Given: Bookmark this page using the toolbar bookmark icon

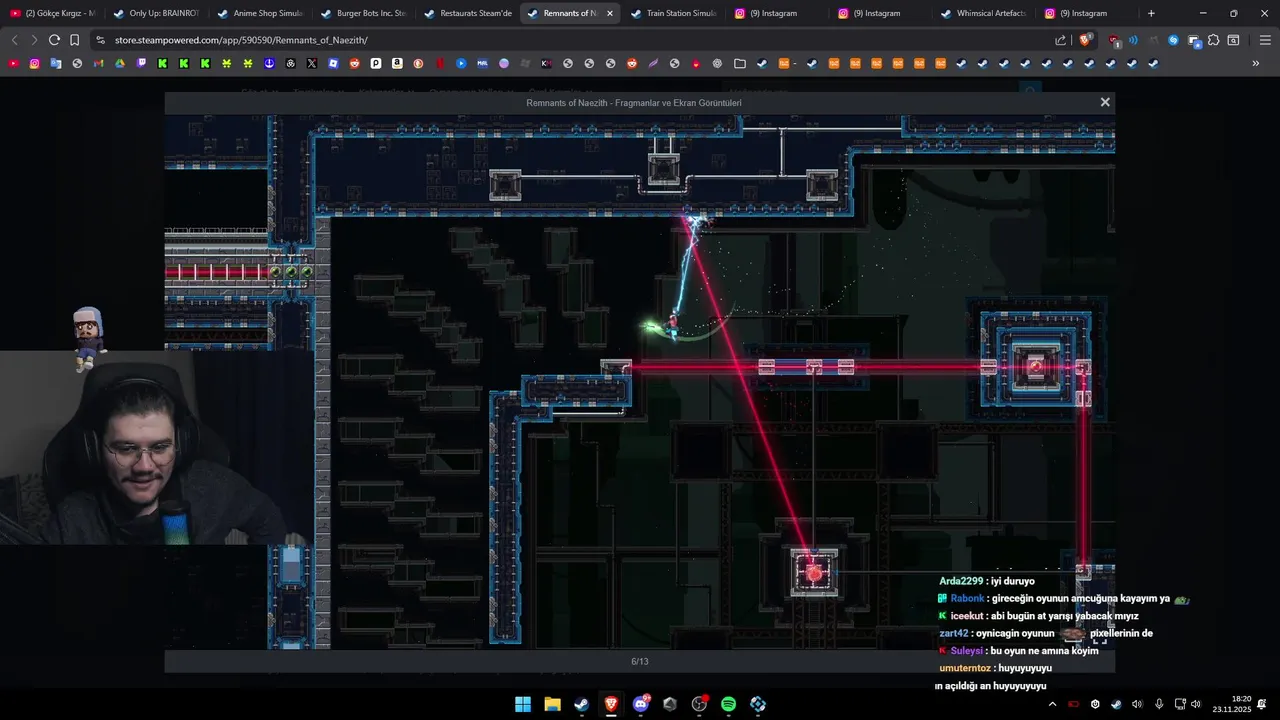Looking at the screenshot, I should pyautogui.click(x=75, y=40).
